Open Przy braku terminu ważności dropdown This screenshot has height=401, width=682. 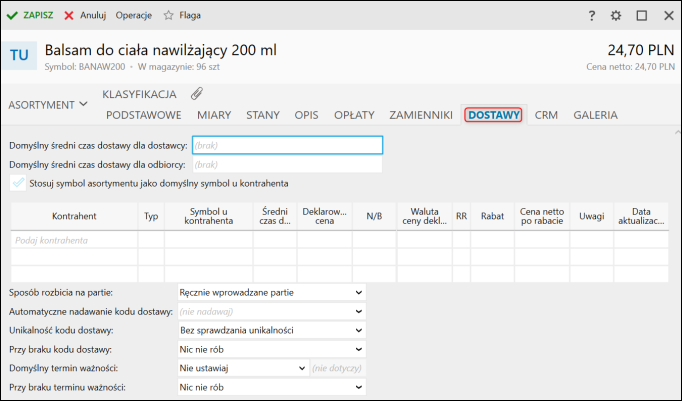coord(272,387)
